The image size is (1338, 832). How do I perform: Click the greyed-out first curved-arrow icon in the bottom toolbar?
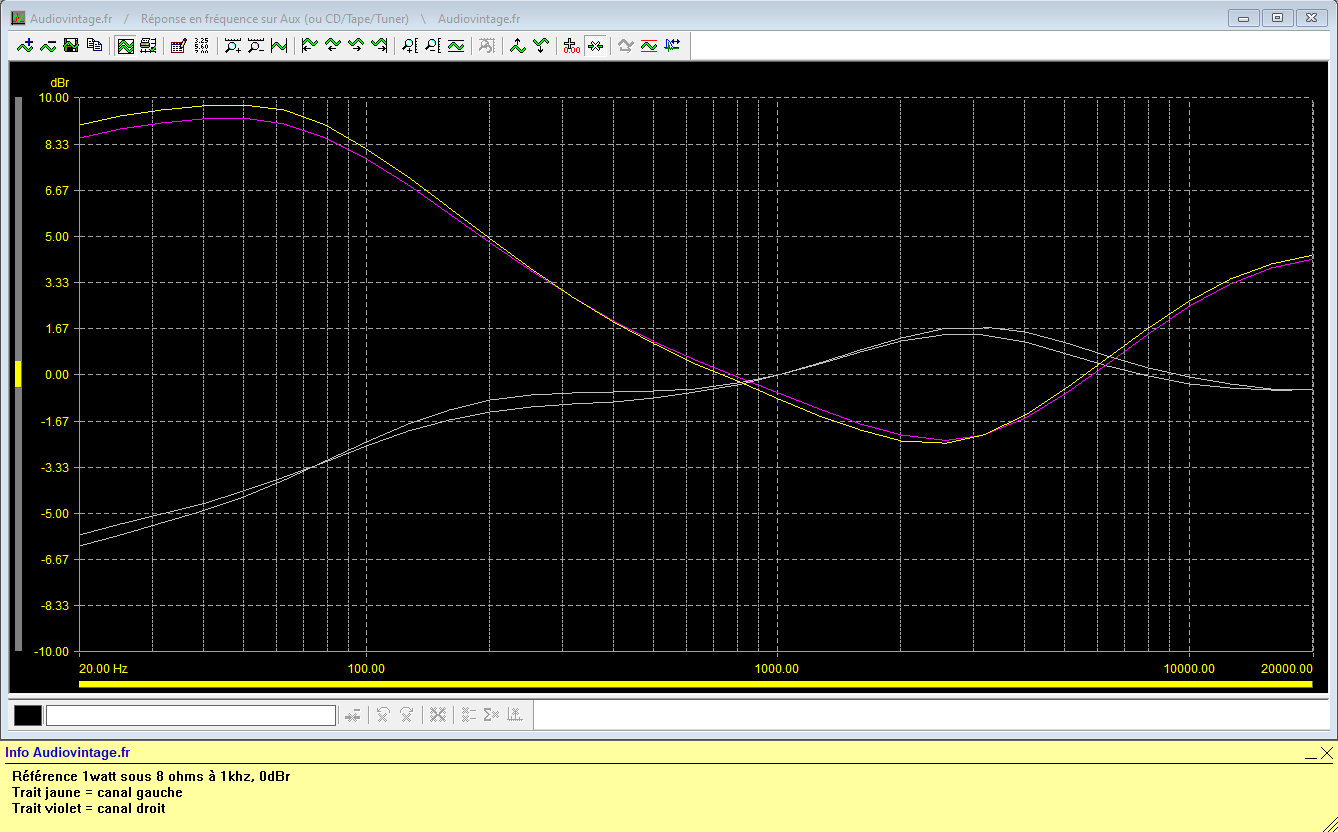[383, 715]
